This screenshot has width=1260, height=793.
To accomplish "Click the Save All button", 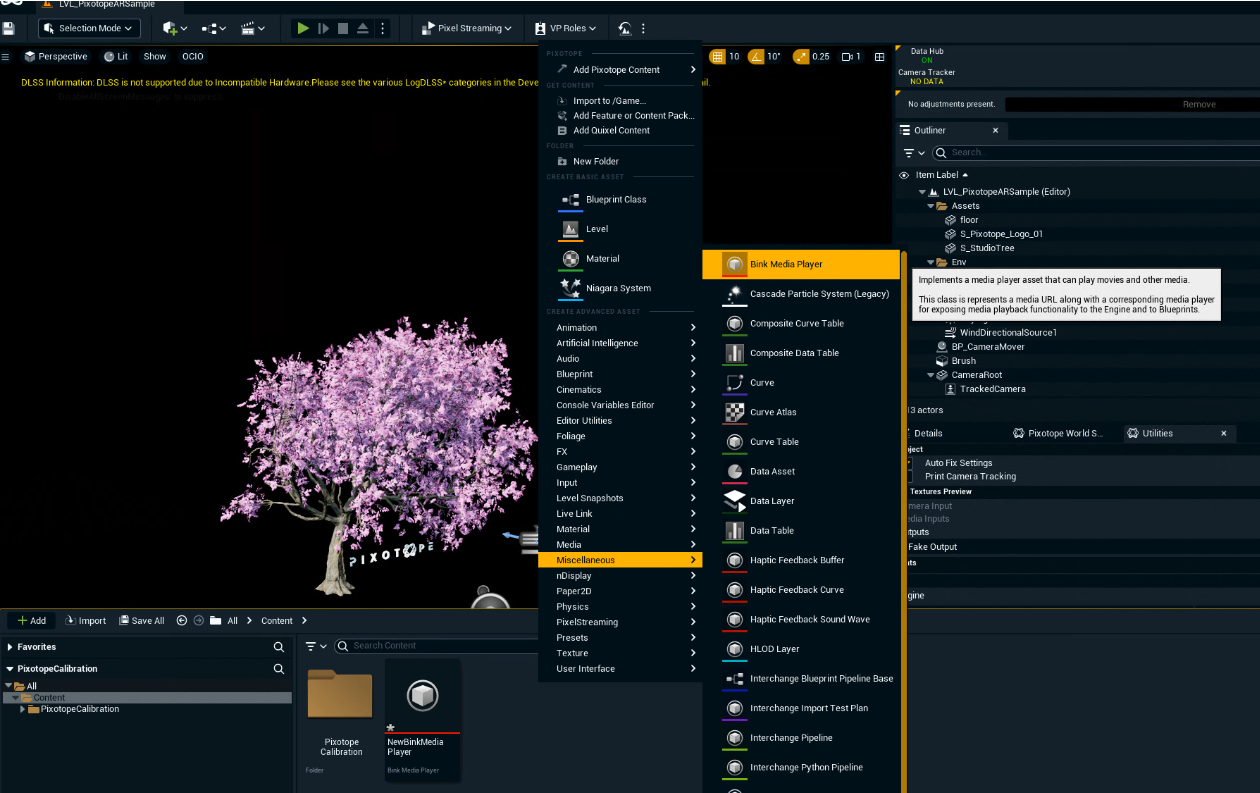I will [141, 621].
